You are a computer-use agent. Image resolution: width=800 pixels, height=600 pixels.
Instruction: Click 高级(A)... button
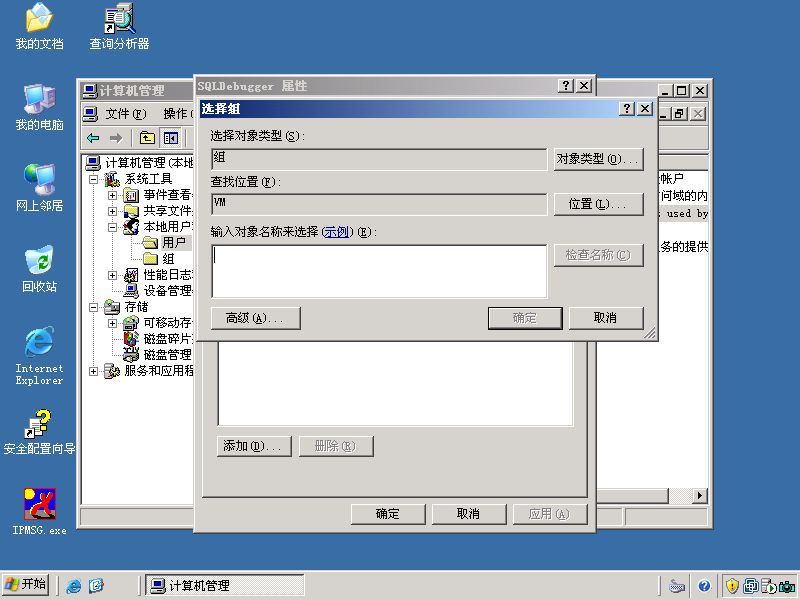pyautogui.click(x=255, y=318)
